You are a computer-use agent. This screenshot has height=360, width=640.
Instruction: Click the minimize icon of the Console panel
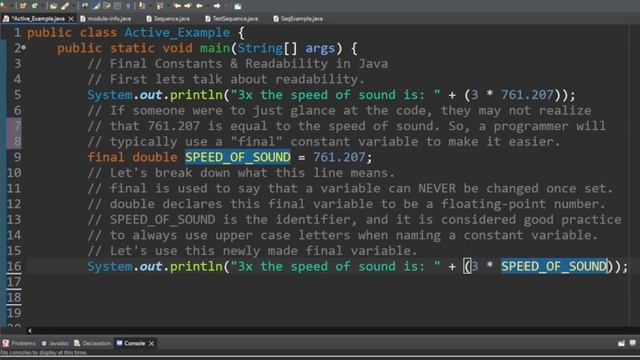click(x=621, y=343)
